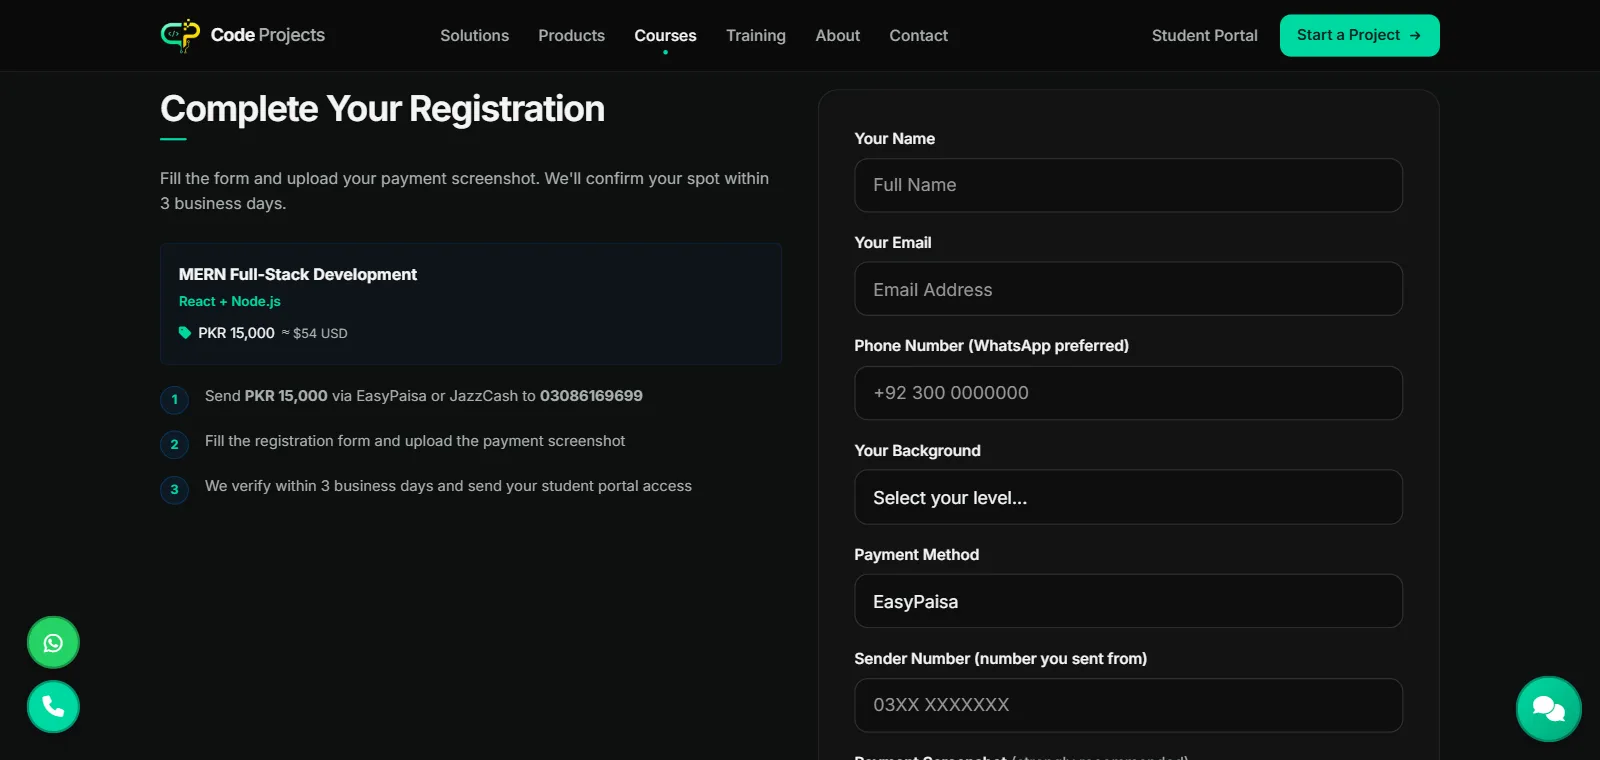Viewport: 1600px width, 760px height.
Task: Expand the Select your level dropdown
Action: (x=1128, y=497)
